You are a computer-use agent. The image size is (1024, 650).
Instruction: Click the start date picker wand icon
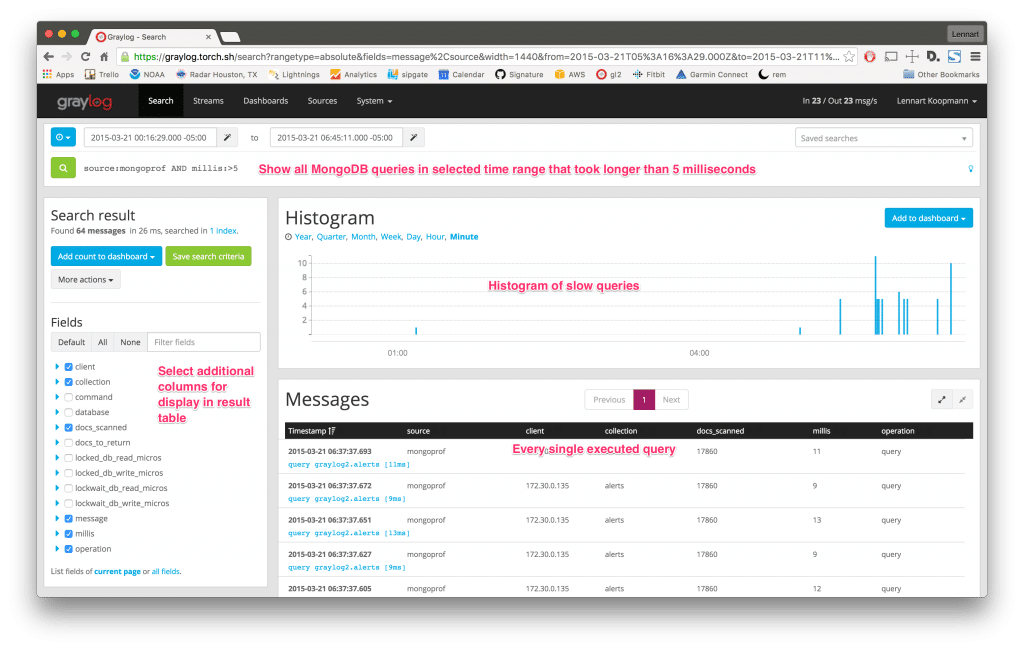tap(227, 137)
